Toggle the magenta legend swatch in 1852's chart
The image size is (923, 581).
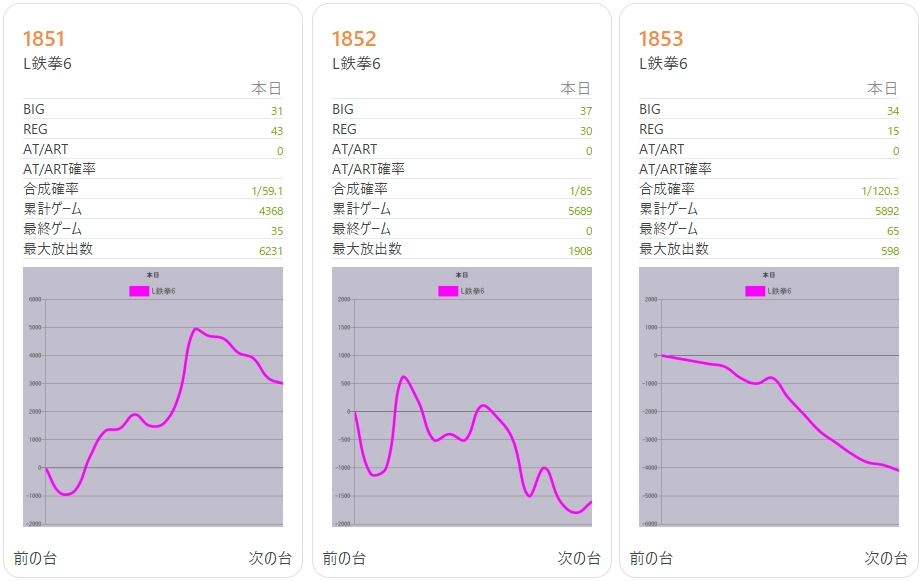pos(447,291)
